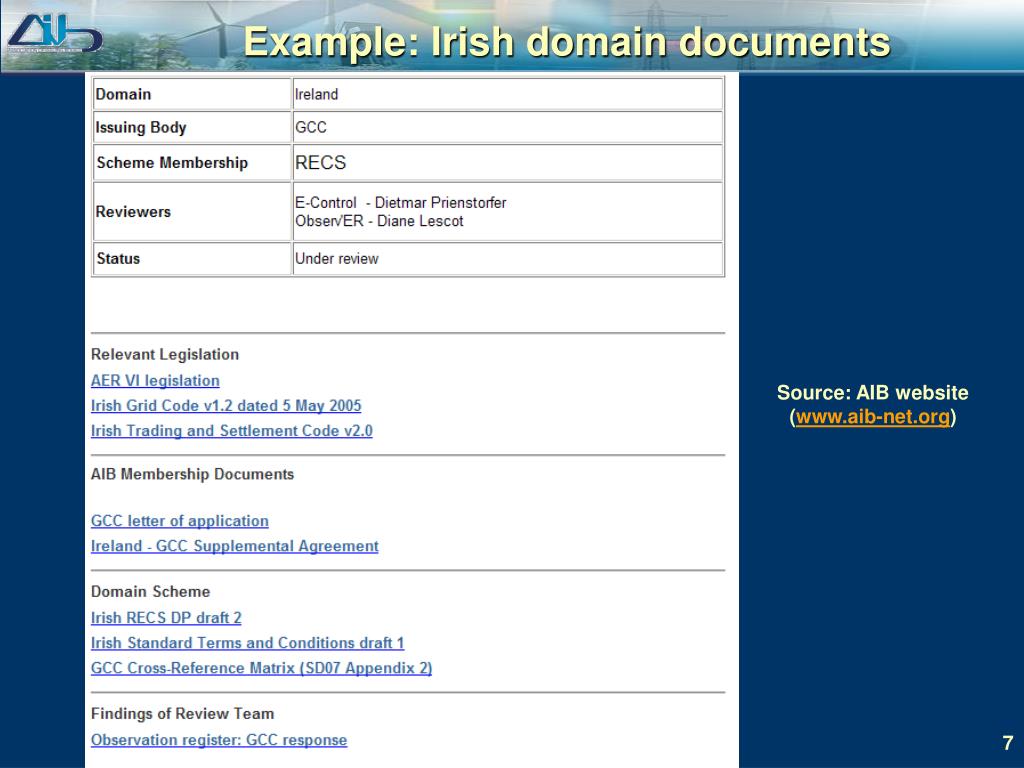Click the 'Domain Scheme' heading
The height and width of the screenshot is (768, 1024).
[150, 592]
